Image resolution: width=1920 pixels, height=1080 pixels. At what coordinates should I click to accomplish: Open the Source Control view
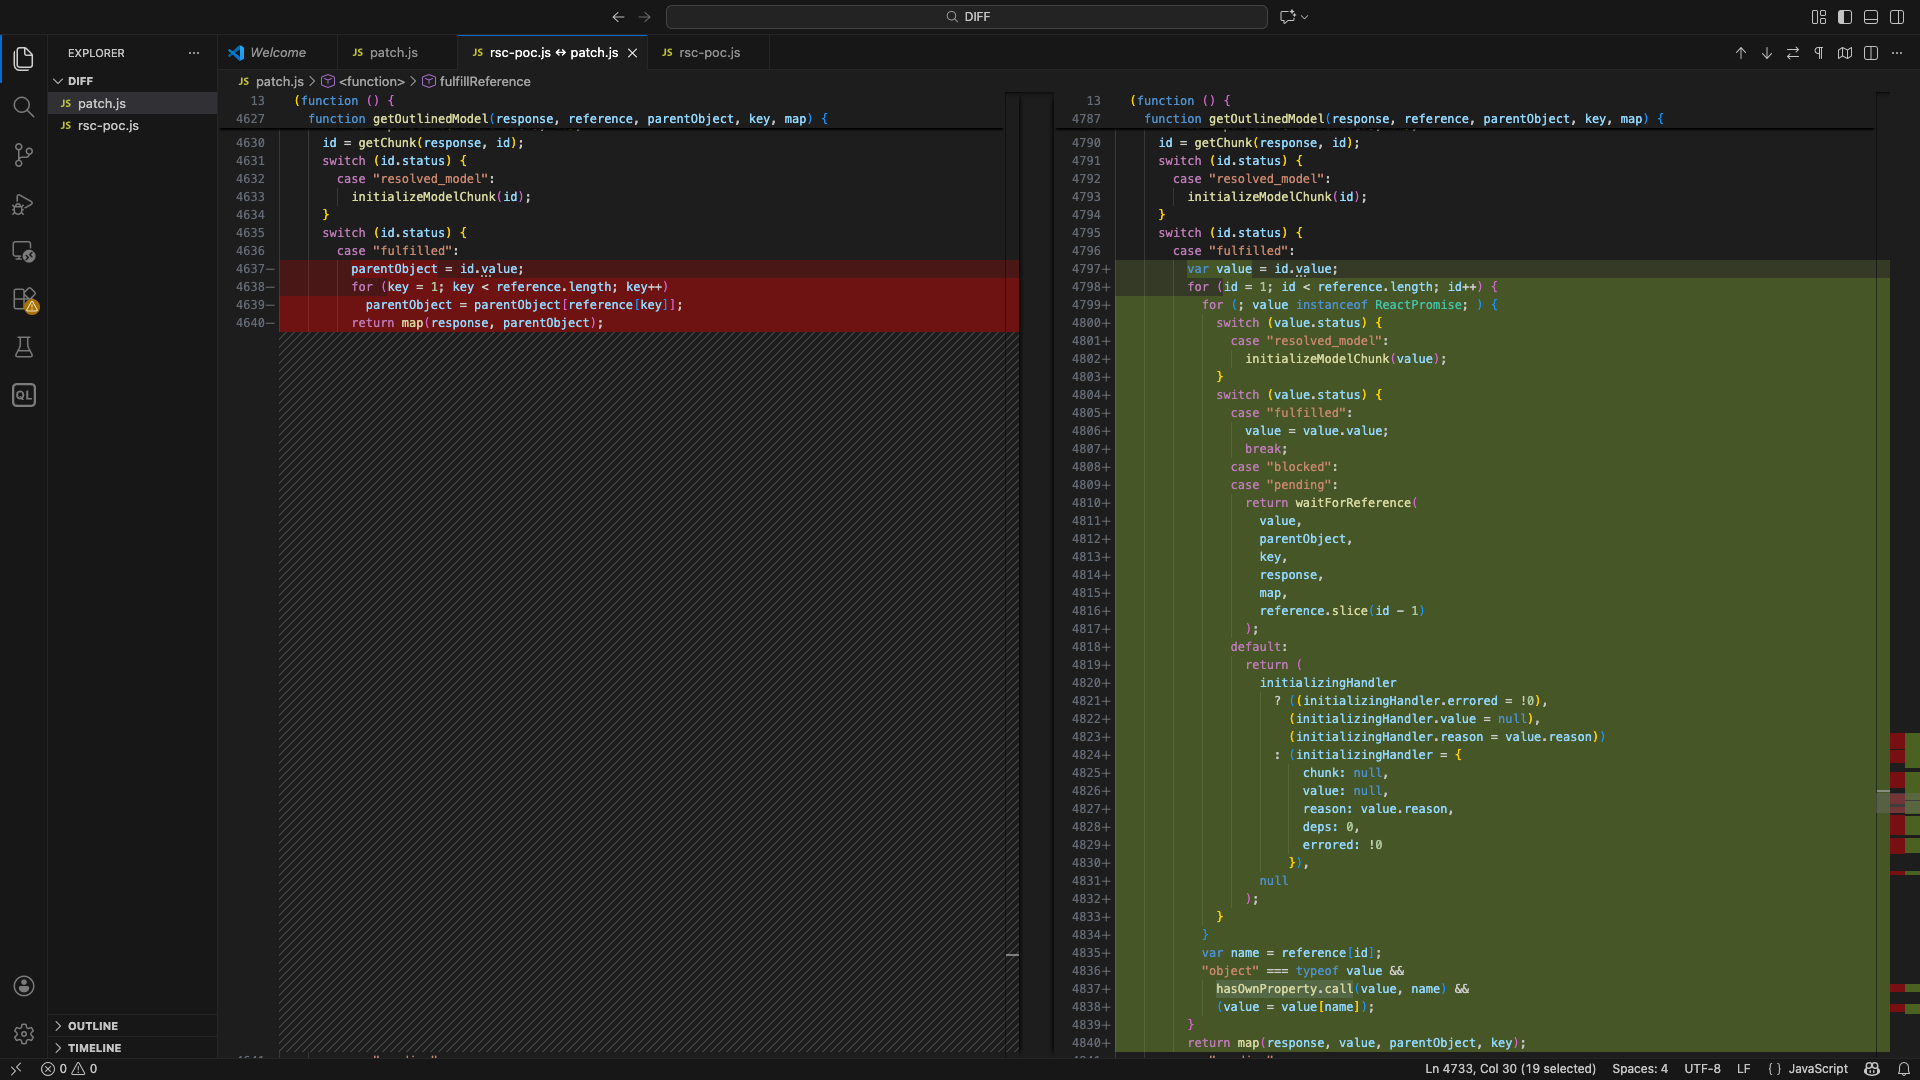23,155
